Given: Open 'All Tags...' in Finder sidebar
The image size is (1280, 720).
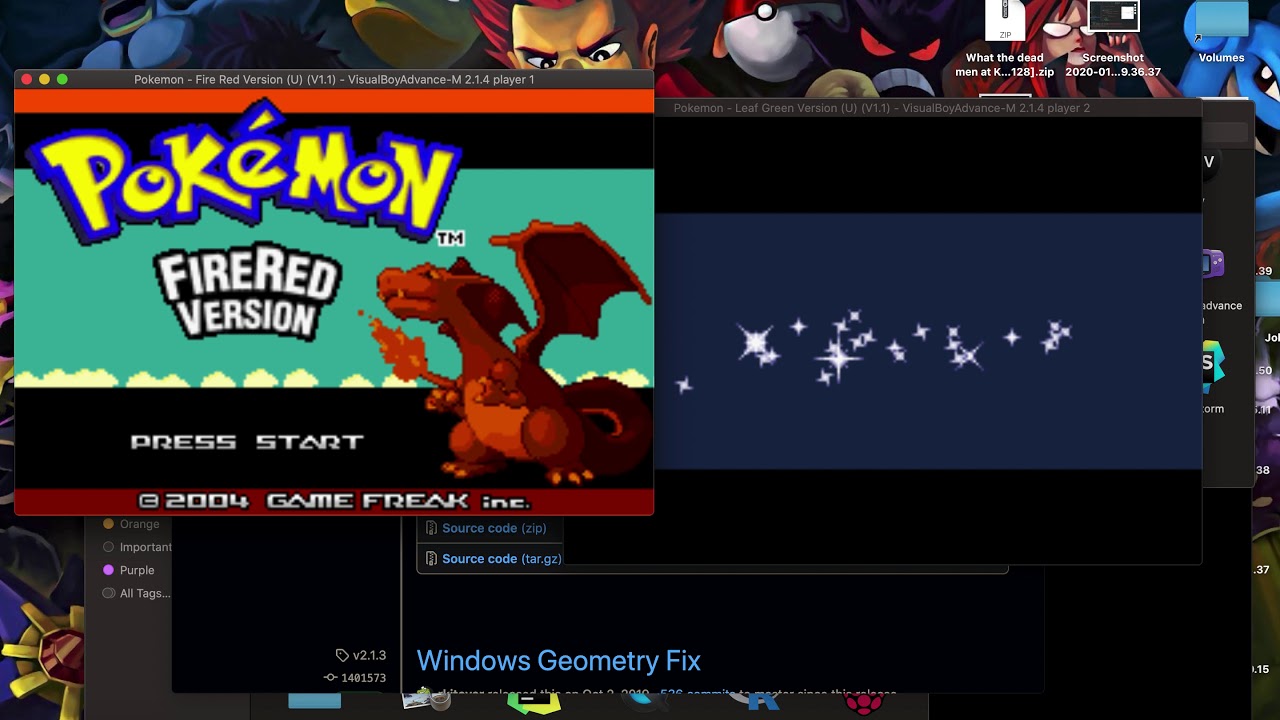Looking at the screenshot, I should coord(137,593).
